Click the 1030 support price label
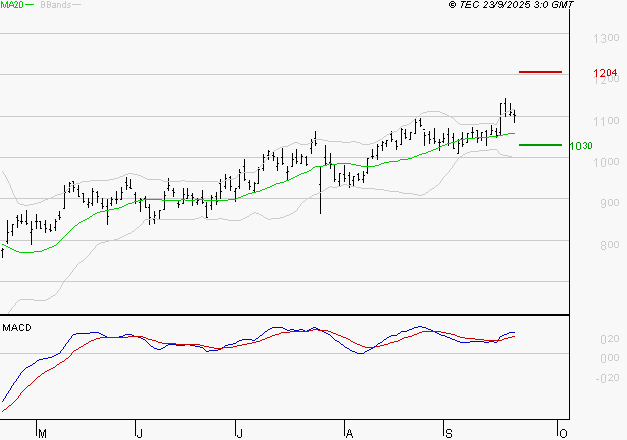 pyautogui.click(x=580, y=146)
